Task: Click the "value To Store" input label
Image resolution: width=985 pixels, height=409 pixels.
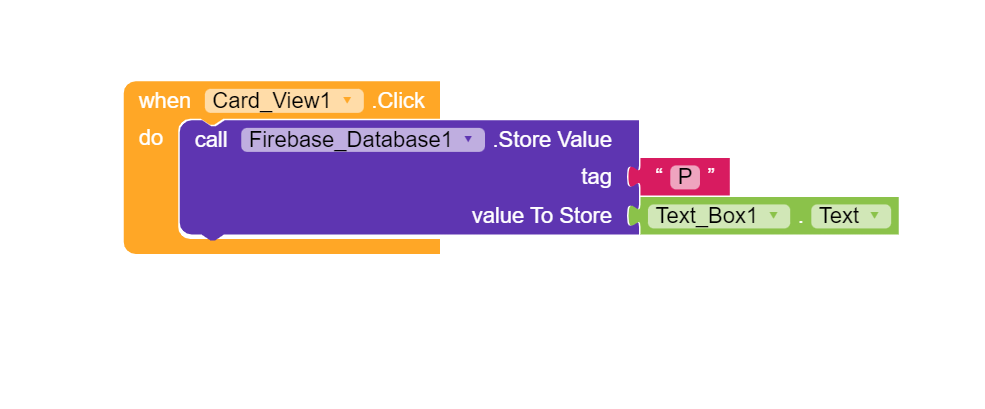Action: [541, 216]
